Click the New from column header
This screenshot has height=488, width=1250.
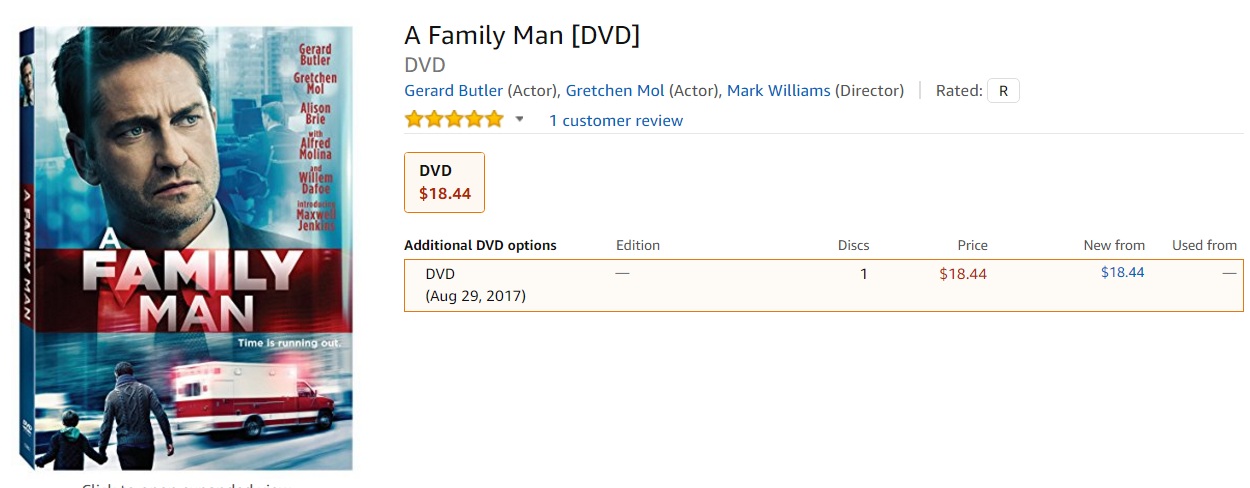tap(1114, 245)
